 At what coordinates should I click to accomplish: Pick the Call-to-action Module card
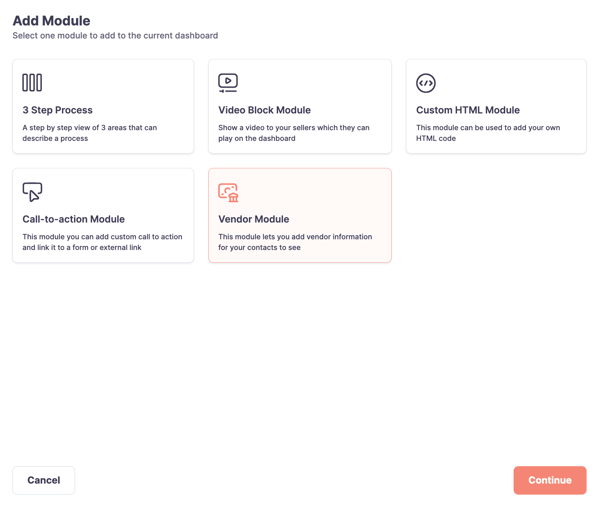(x=103, y=215)
